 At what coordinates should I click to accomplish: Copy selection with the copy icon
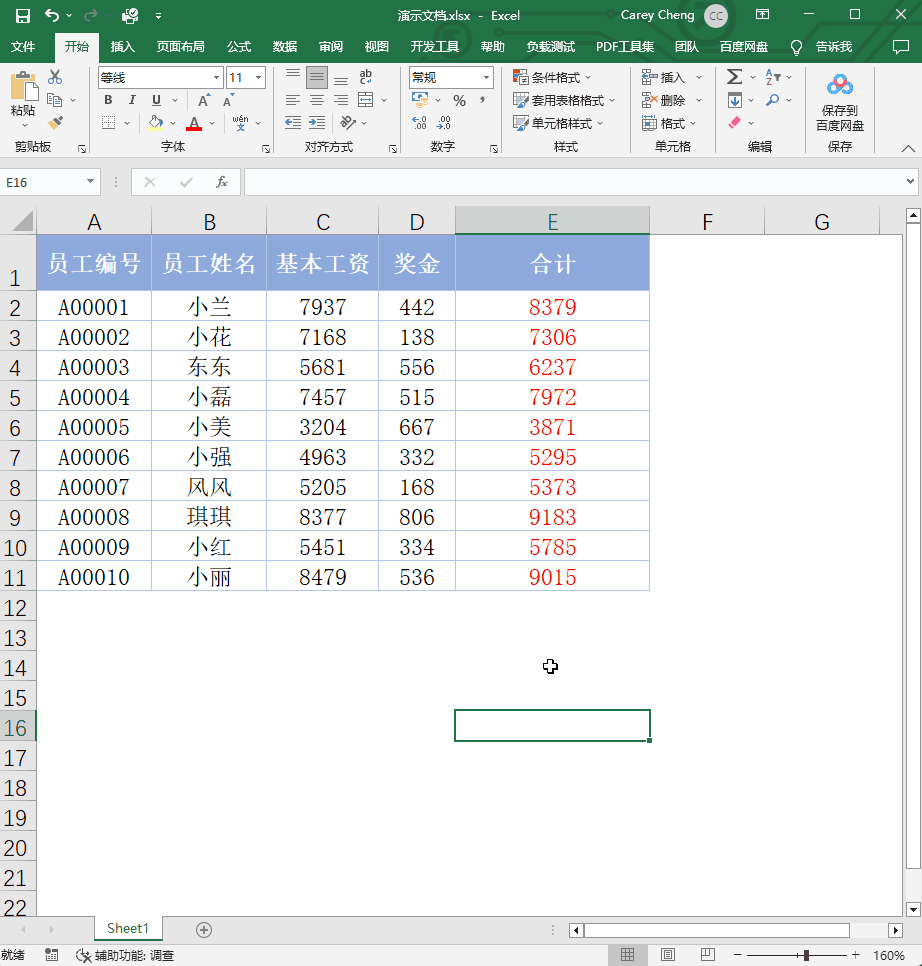(x=55, y=100)
